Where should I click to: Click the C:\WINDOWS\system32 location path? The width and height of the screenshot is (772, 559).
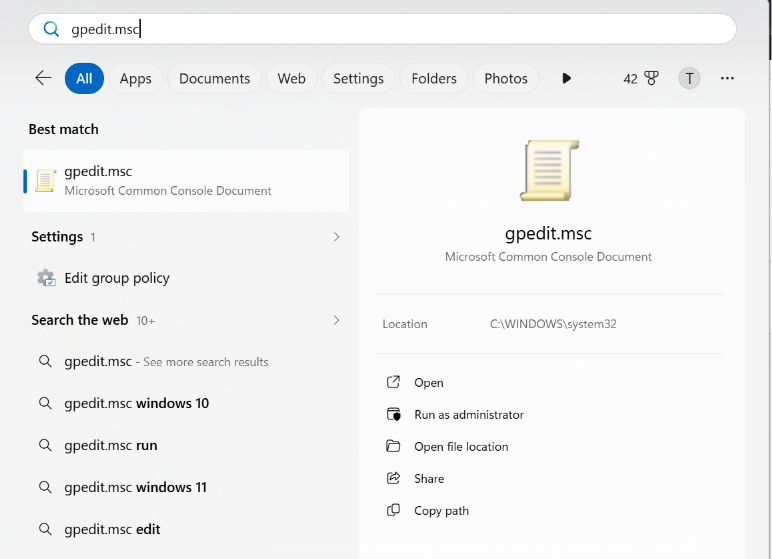(x=553, y=324)
